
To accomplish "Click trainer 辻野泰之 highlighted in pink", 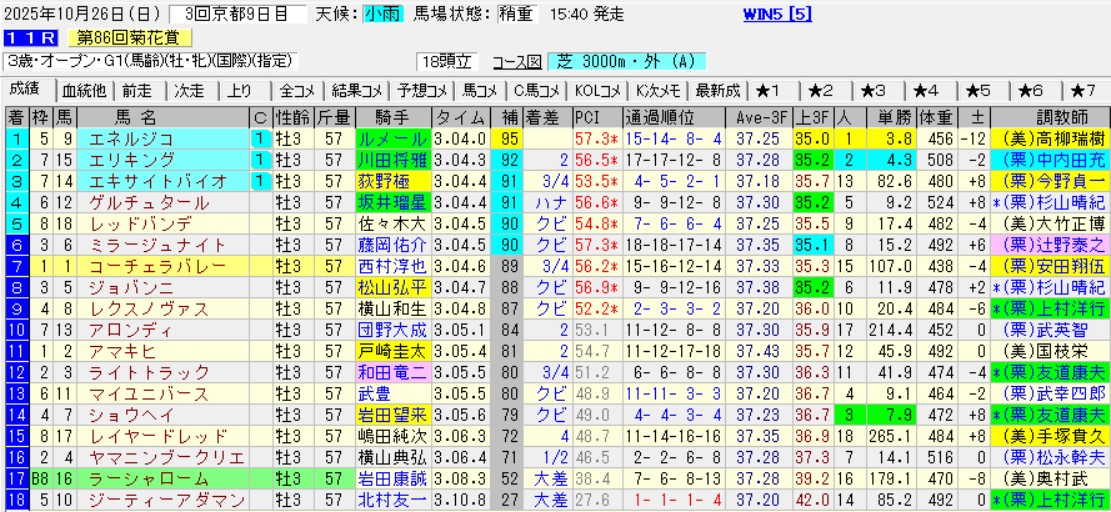I will coord(1050,245).
